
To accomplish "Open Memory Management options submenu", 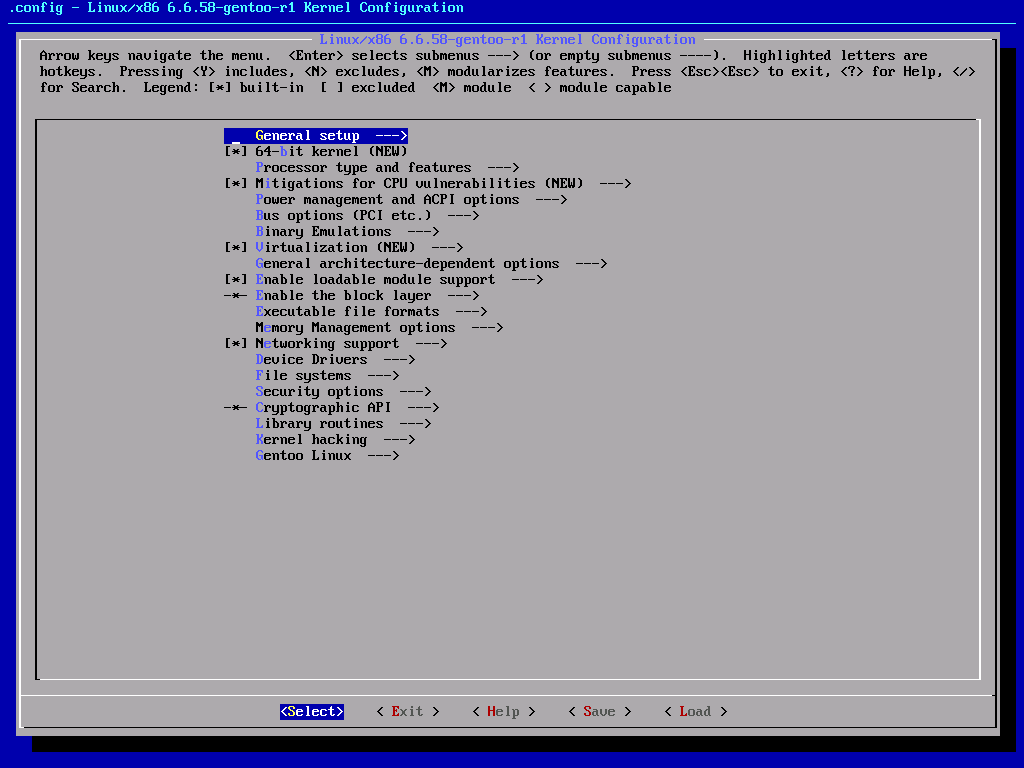I will [x=379, y=328].
